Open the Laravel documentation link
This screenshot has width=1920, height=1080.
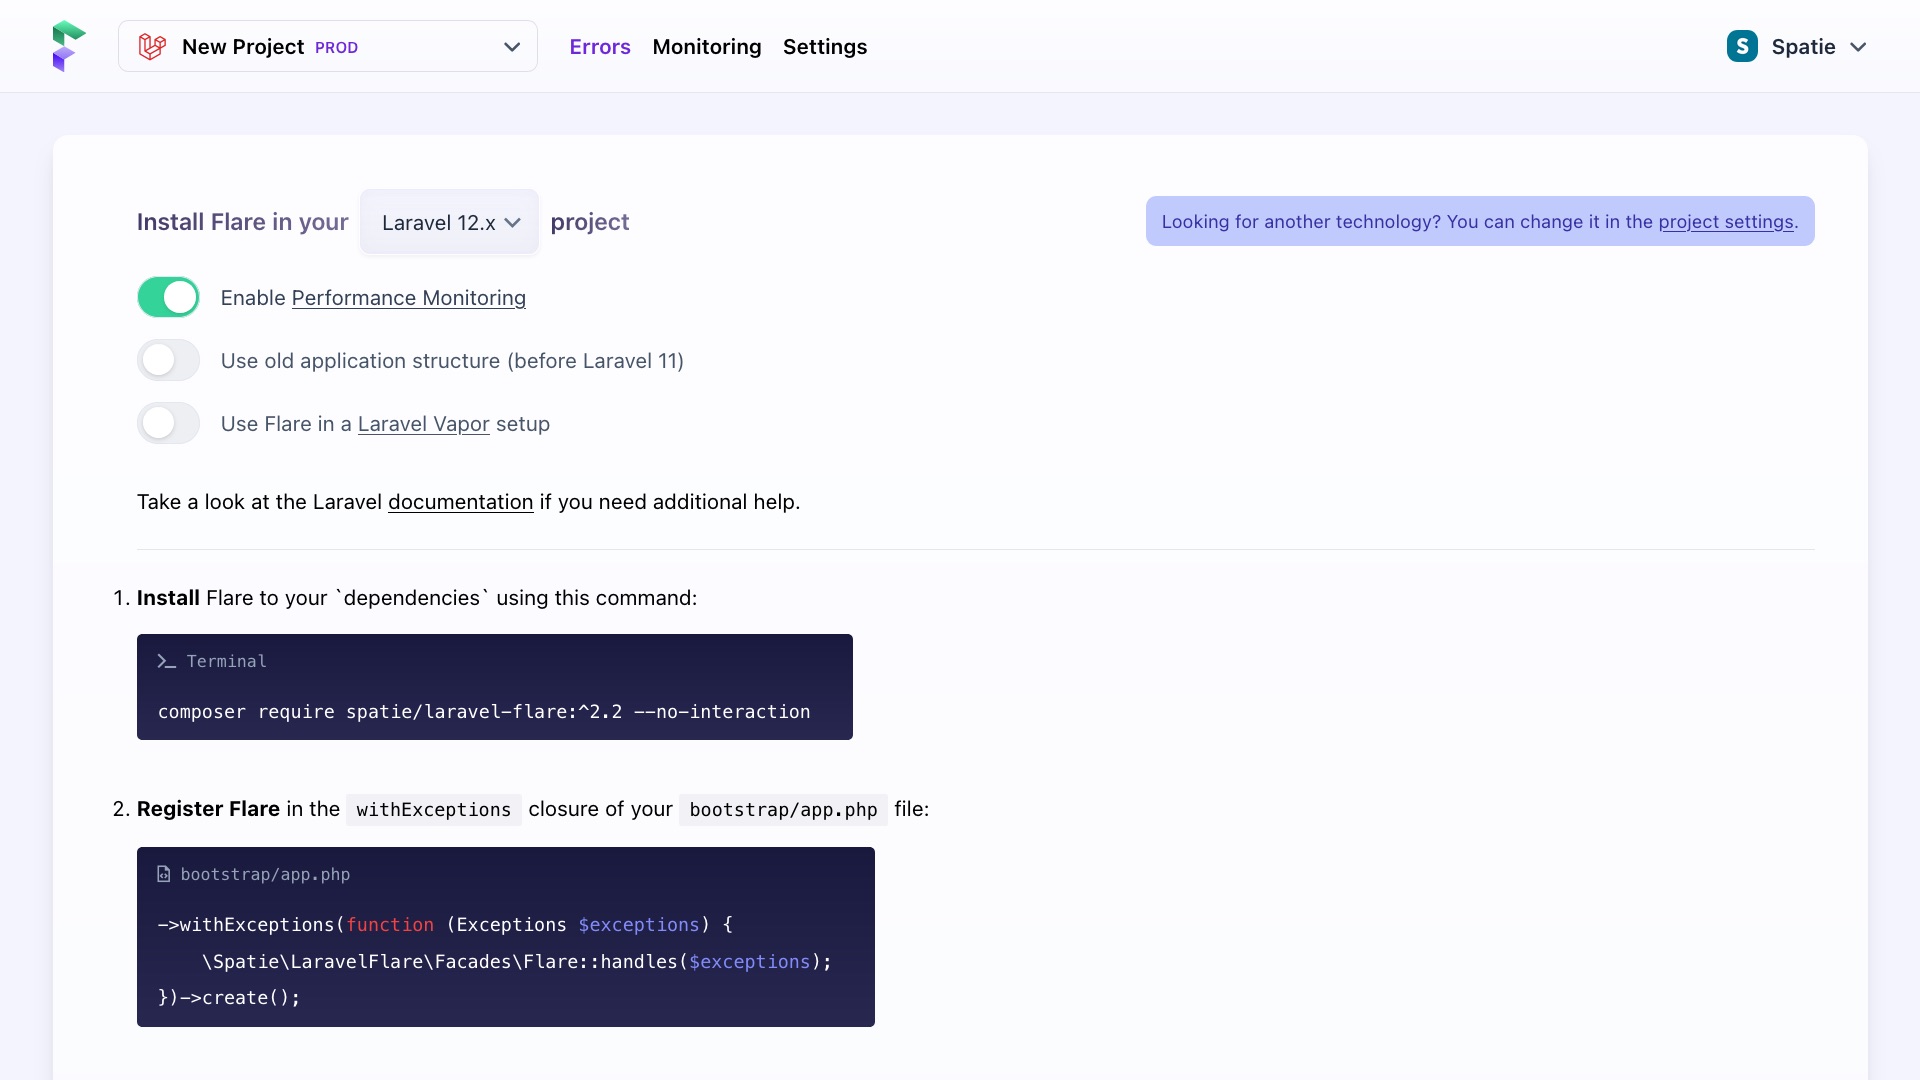(x=460, y=502)
